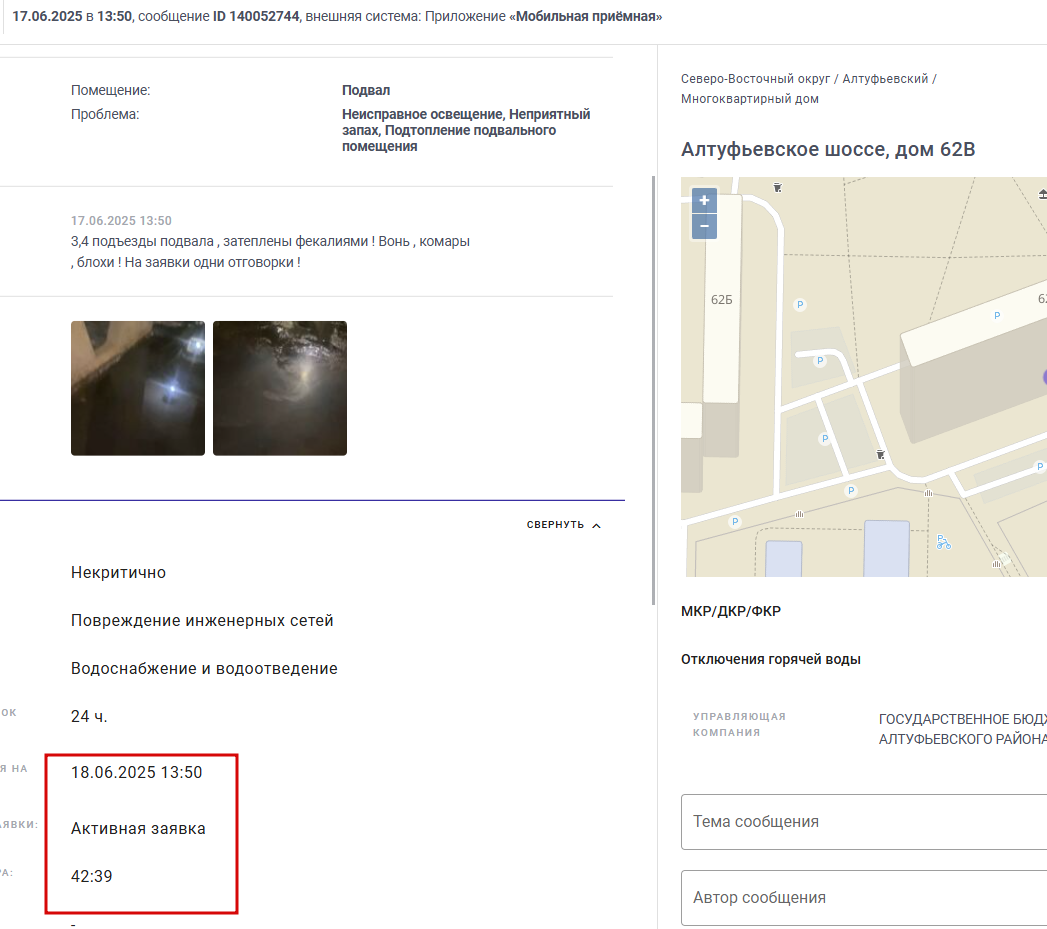The width and height of the screenshot is (1047, 929).
Task: Click building 62Б on the map
Action: click(x=721, y=300)
